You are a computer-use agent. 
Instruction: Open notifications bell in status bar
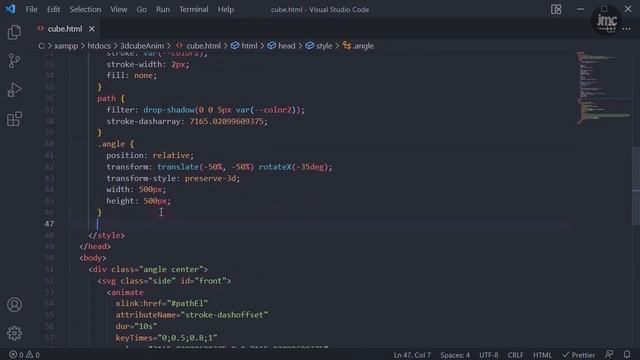tap(627, 354)
